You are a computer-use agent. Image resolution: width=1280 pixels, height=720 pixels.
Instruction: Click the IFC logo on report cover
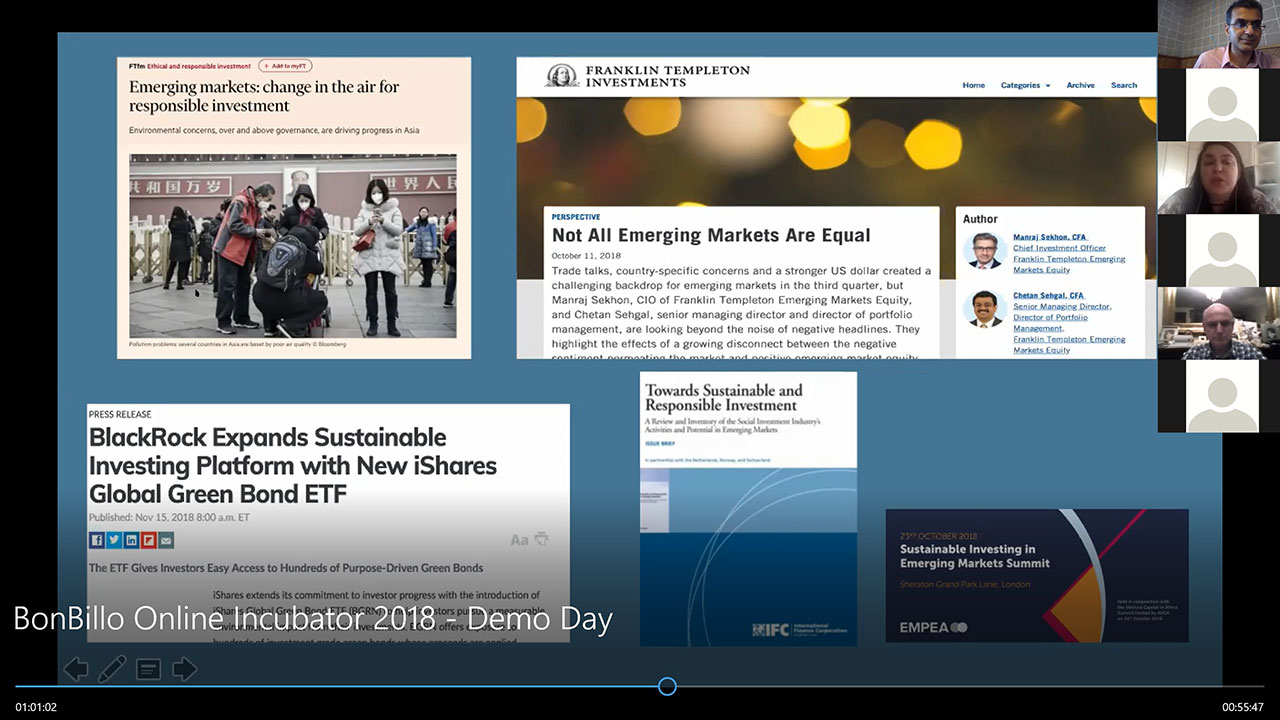798,629
